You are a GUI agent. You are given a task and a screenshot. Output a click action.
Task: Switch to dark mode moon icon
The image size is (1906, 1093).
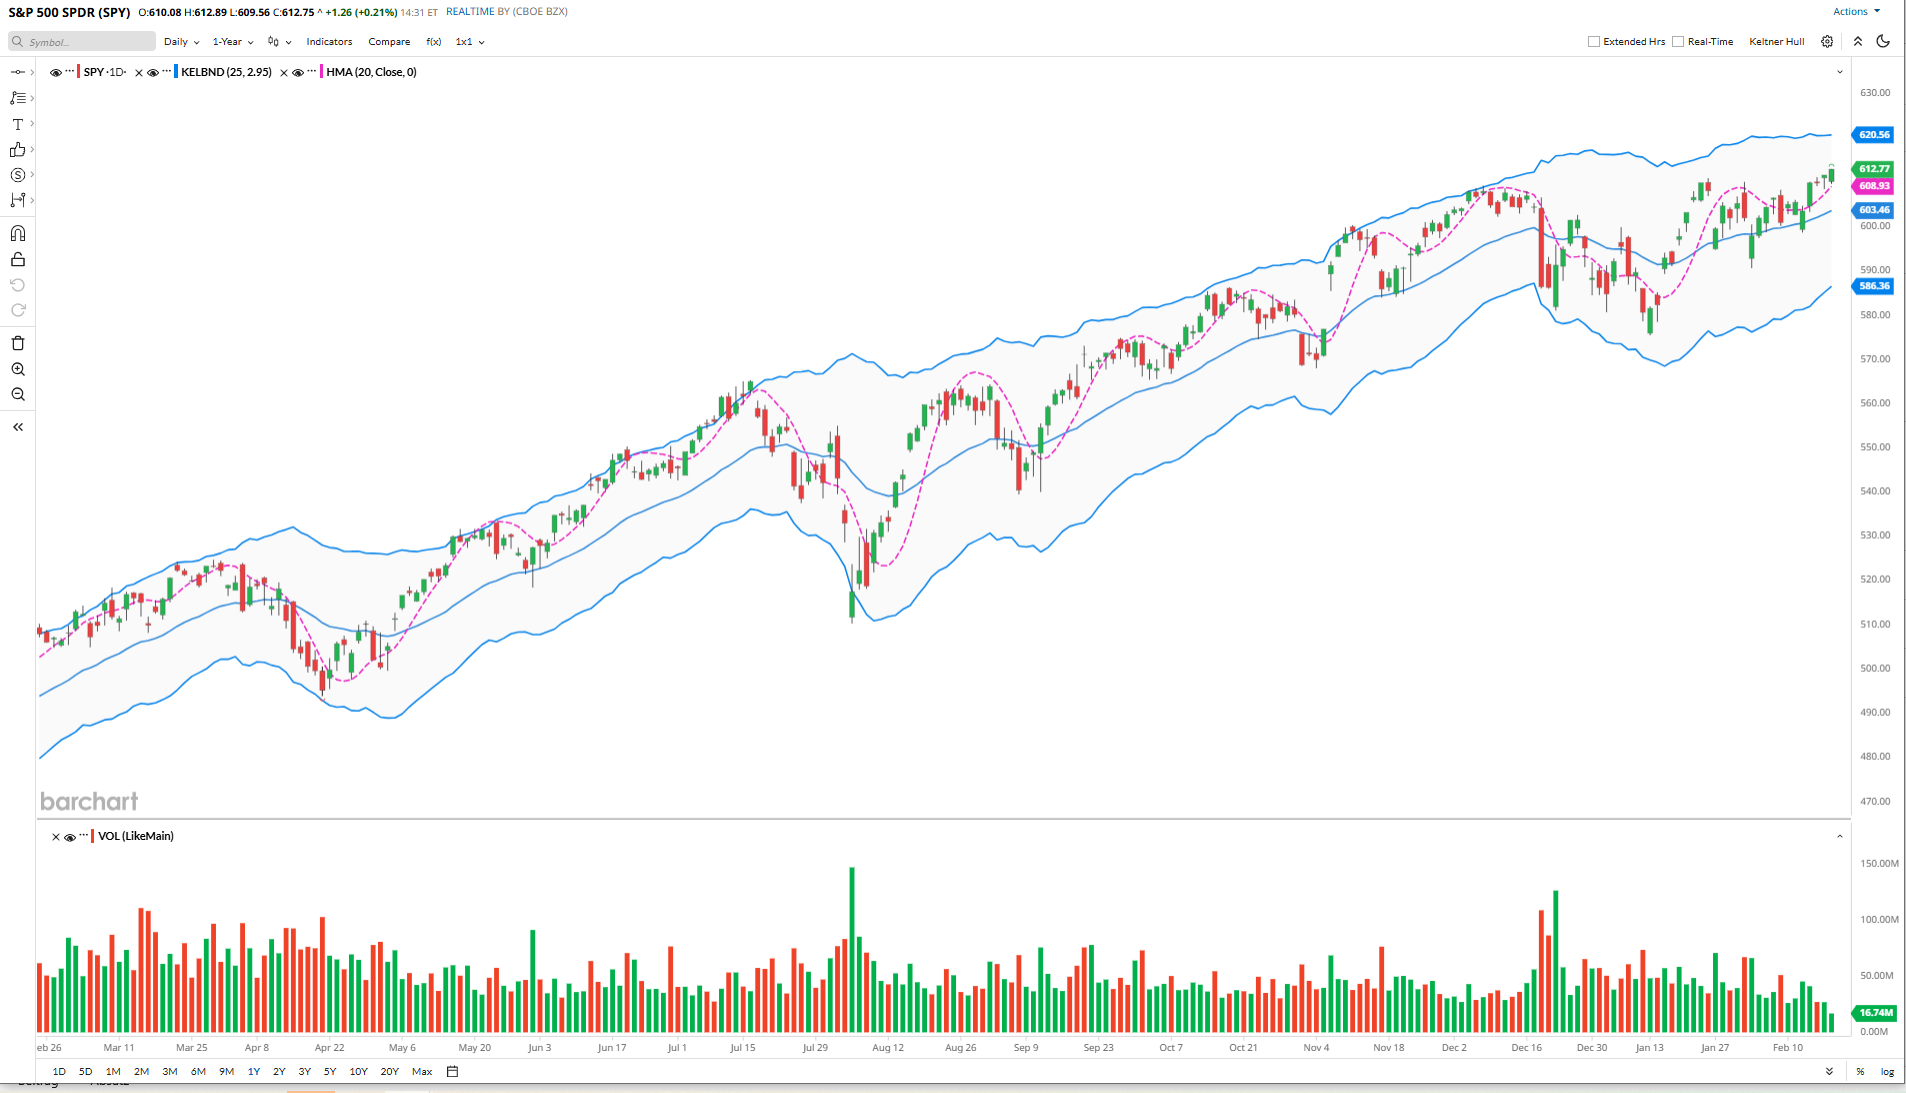1883,42
